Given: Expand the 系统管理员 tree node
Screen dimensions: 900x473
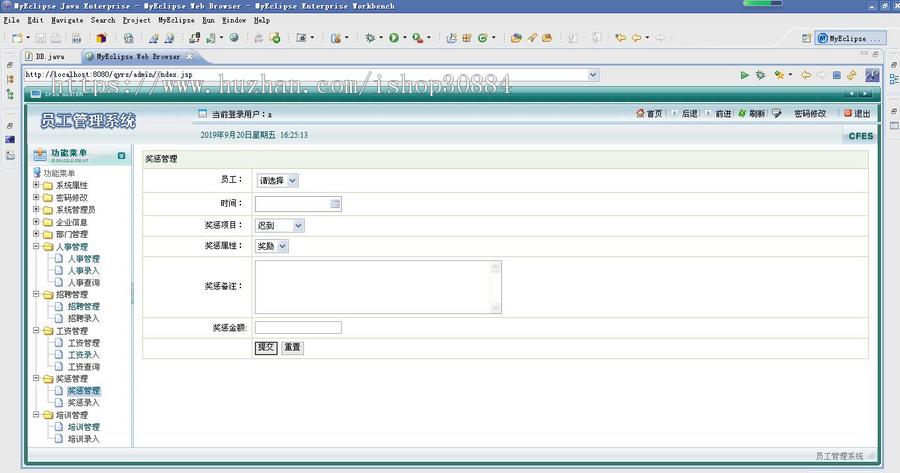Looking at the screenshot, I should coord(36,209).
